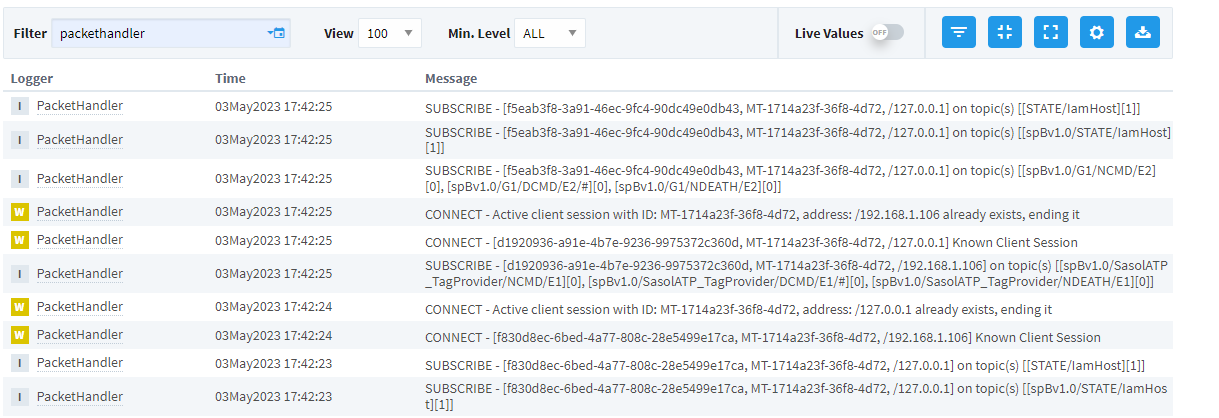Click I badge on the topmost log row
1219x418 pixels.
20,106
